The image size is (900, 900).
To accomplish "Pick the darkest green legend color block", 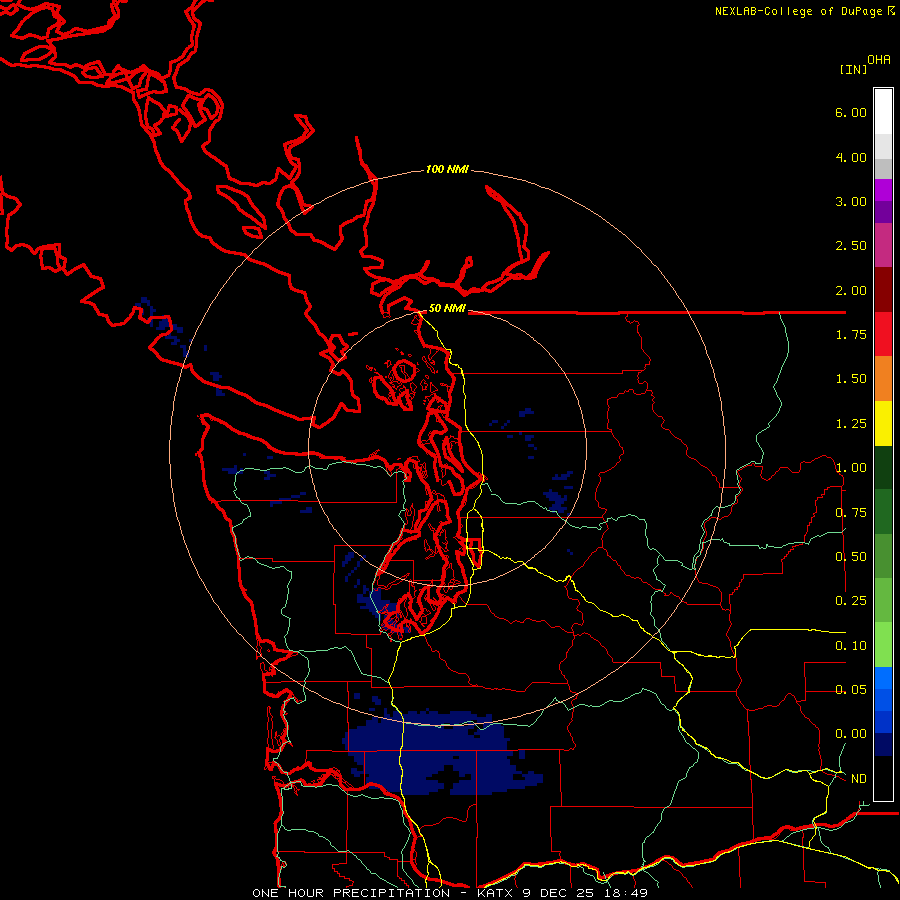I will click(883, 467).
